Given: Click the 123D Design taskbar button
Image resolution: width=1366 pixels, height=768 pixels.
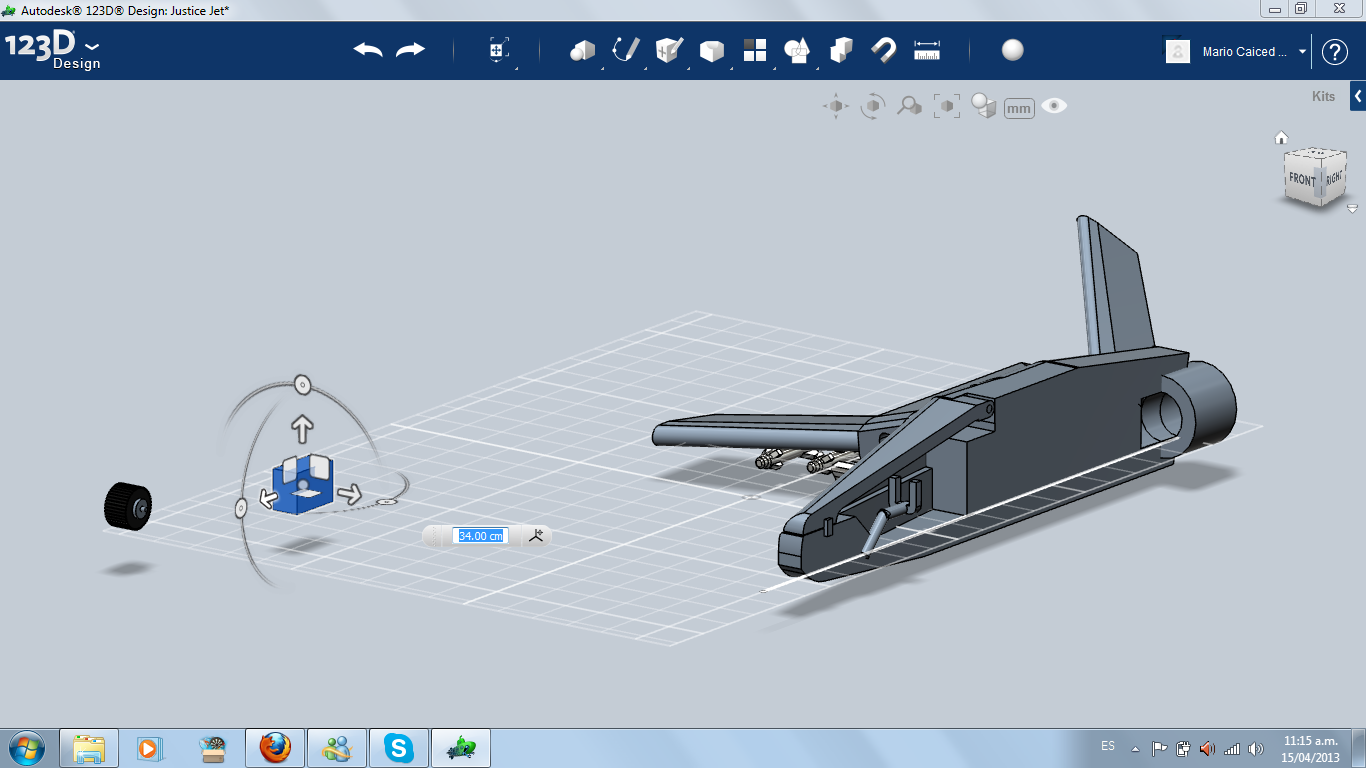Looking at the screenshot, I should click(460, 748).
